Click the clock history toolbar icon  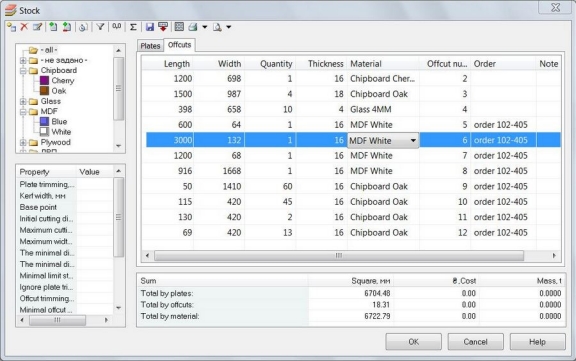click(x=83, y=27)
